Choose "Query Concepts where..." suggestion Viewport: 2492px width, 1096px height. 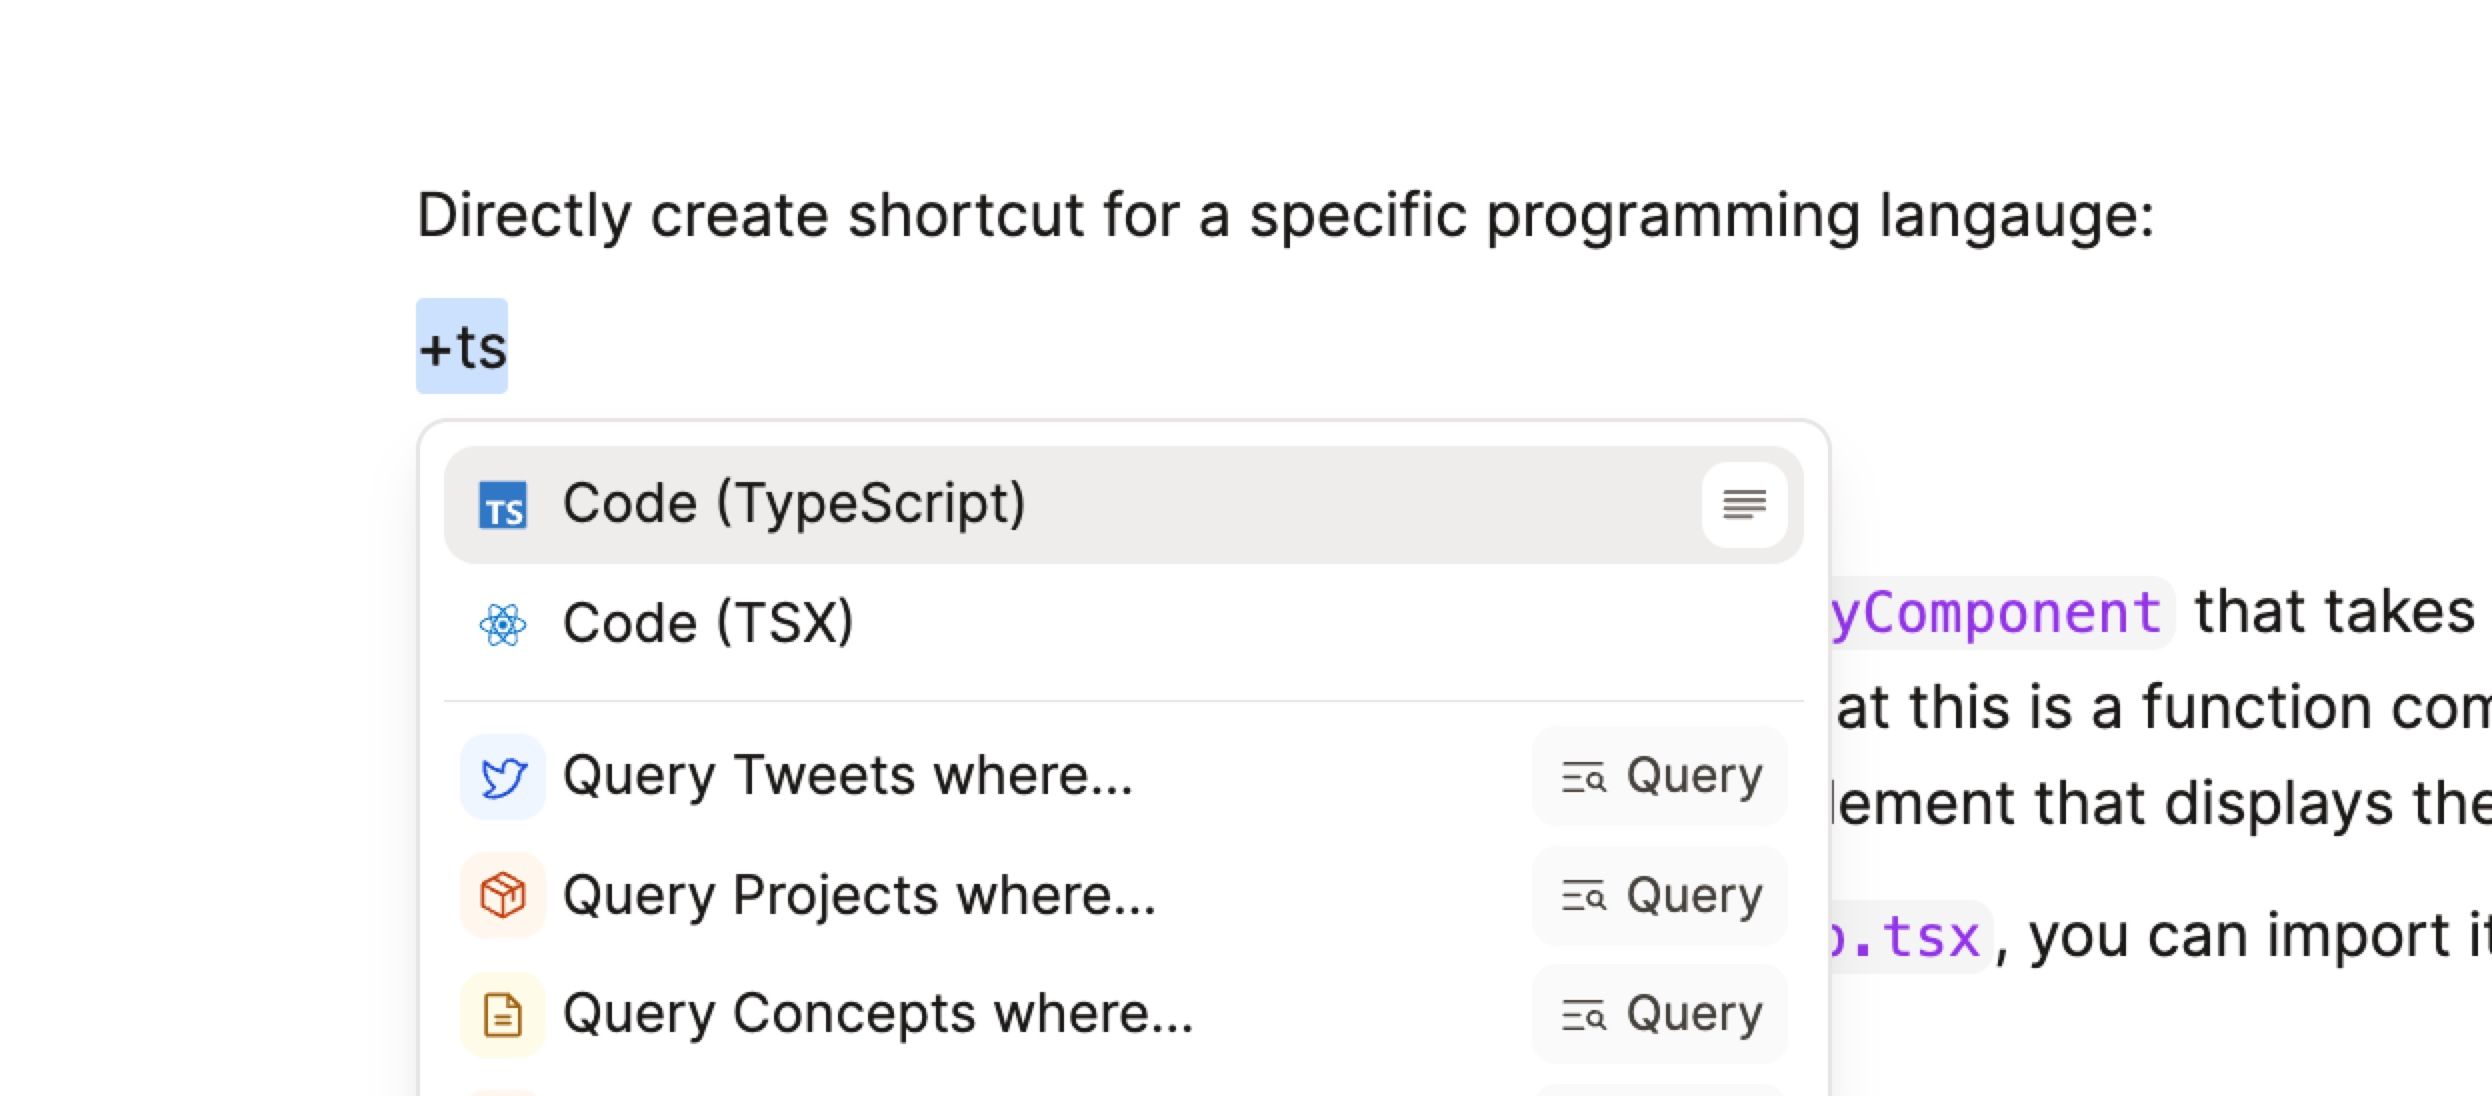click(878, 1014)
